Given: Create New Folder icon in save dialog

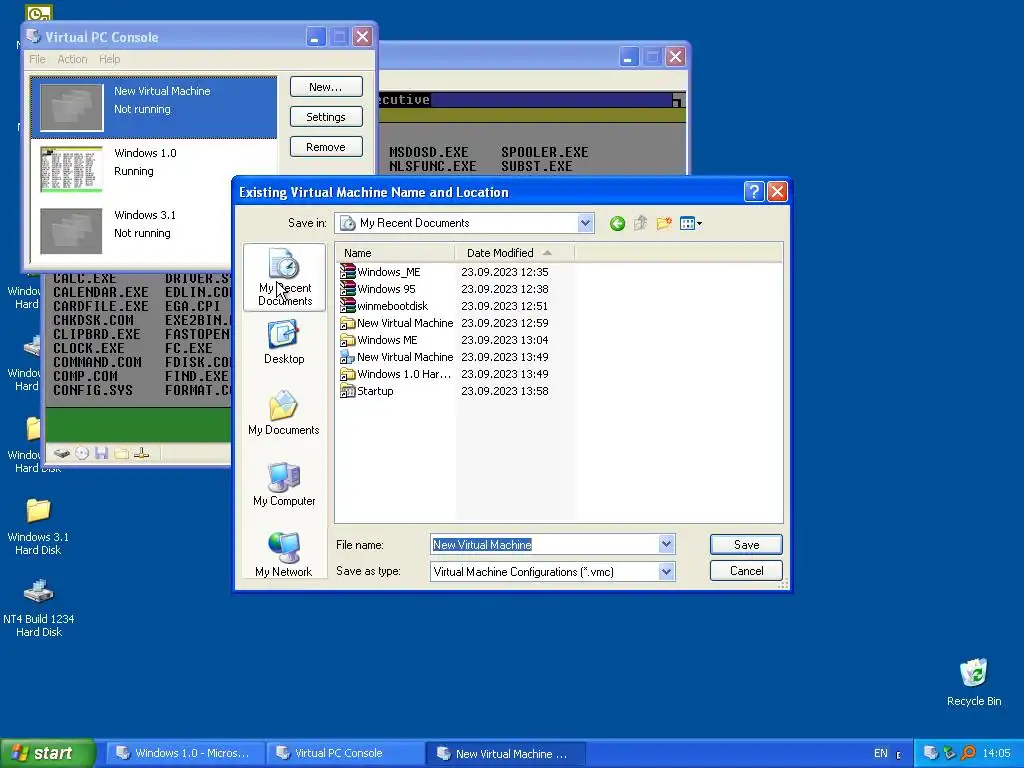Looking at the screenshot, I should [664, 223].
